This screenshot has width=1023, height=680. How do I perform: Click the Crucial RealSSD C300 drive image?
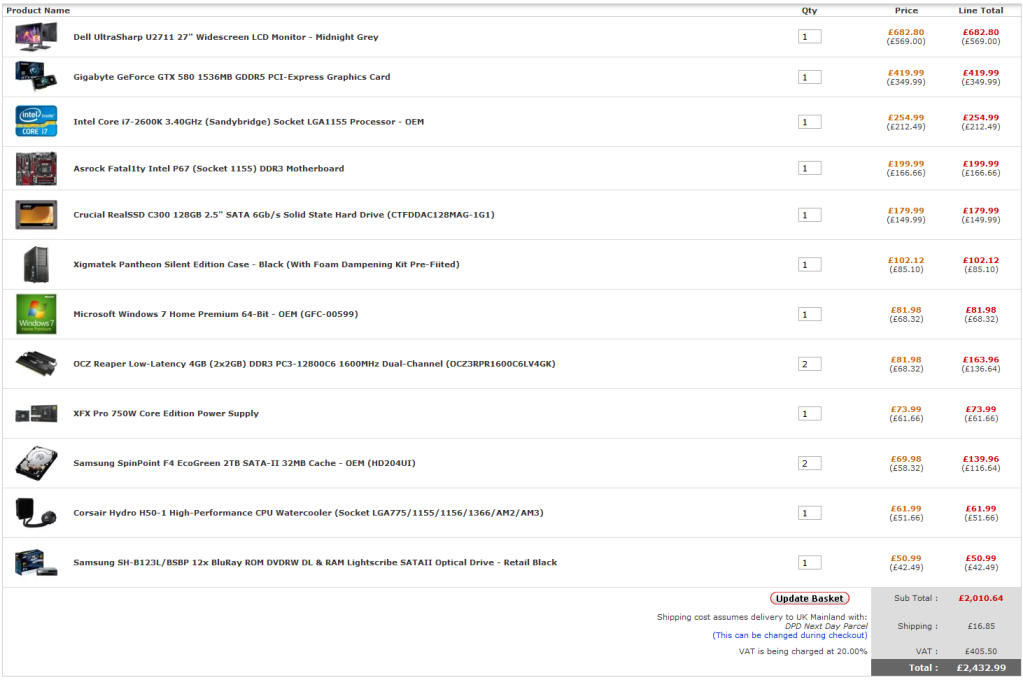coord(36,214)
